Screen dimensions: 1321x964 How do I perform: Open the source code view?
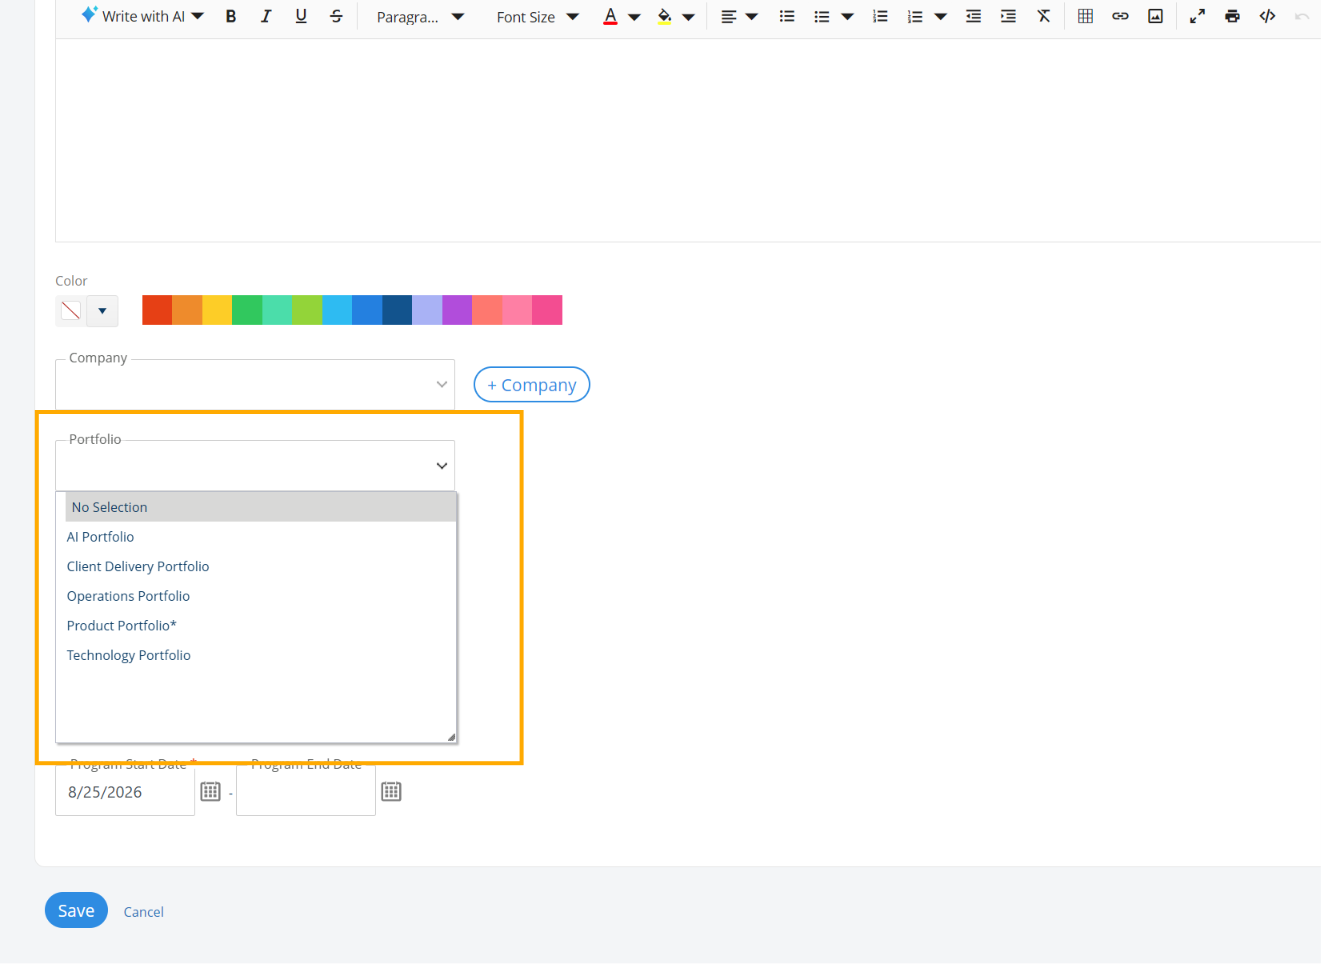(1267, 16)
